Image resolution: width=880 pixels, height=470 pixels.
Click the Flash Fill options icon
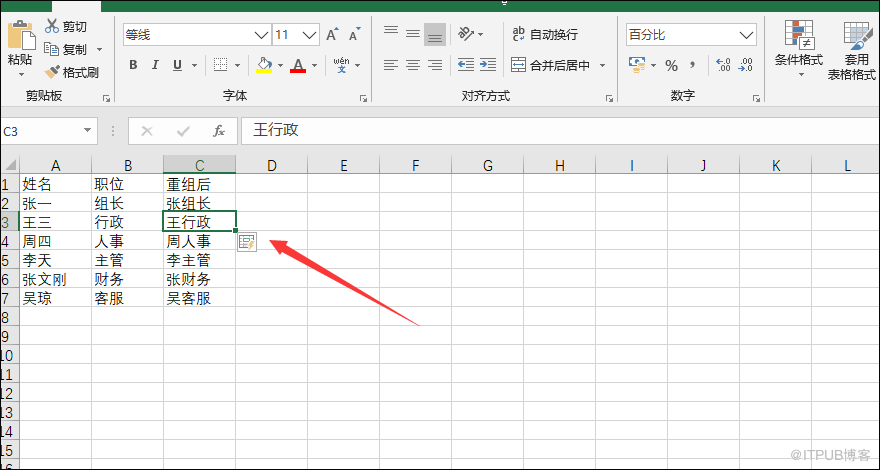point(247,242)
